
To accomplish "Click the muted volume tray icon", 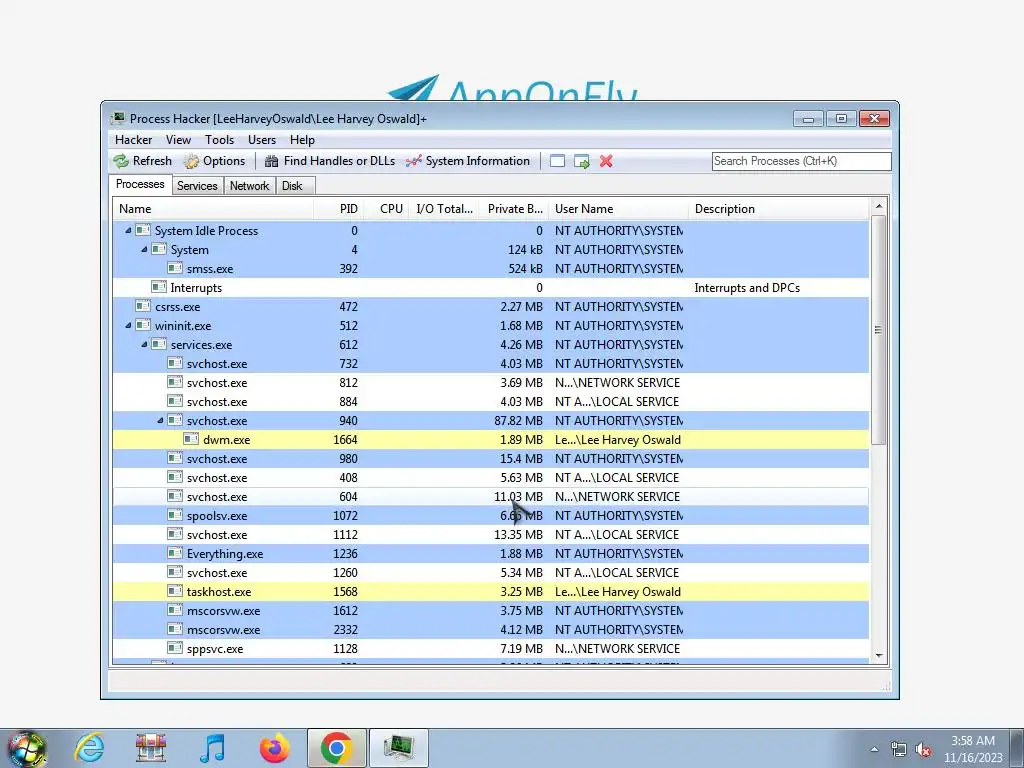I will click(923, 750).
